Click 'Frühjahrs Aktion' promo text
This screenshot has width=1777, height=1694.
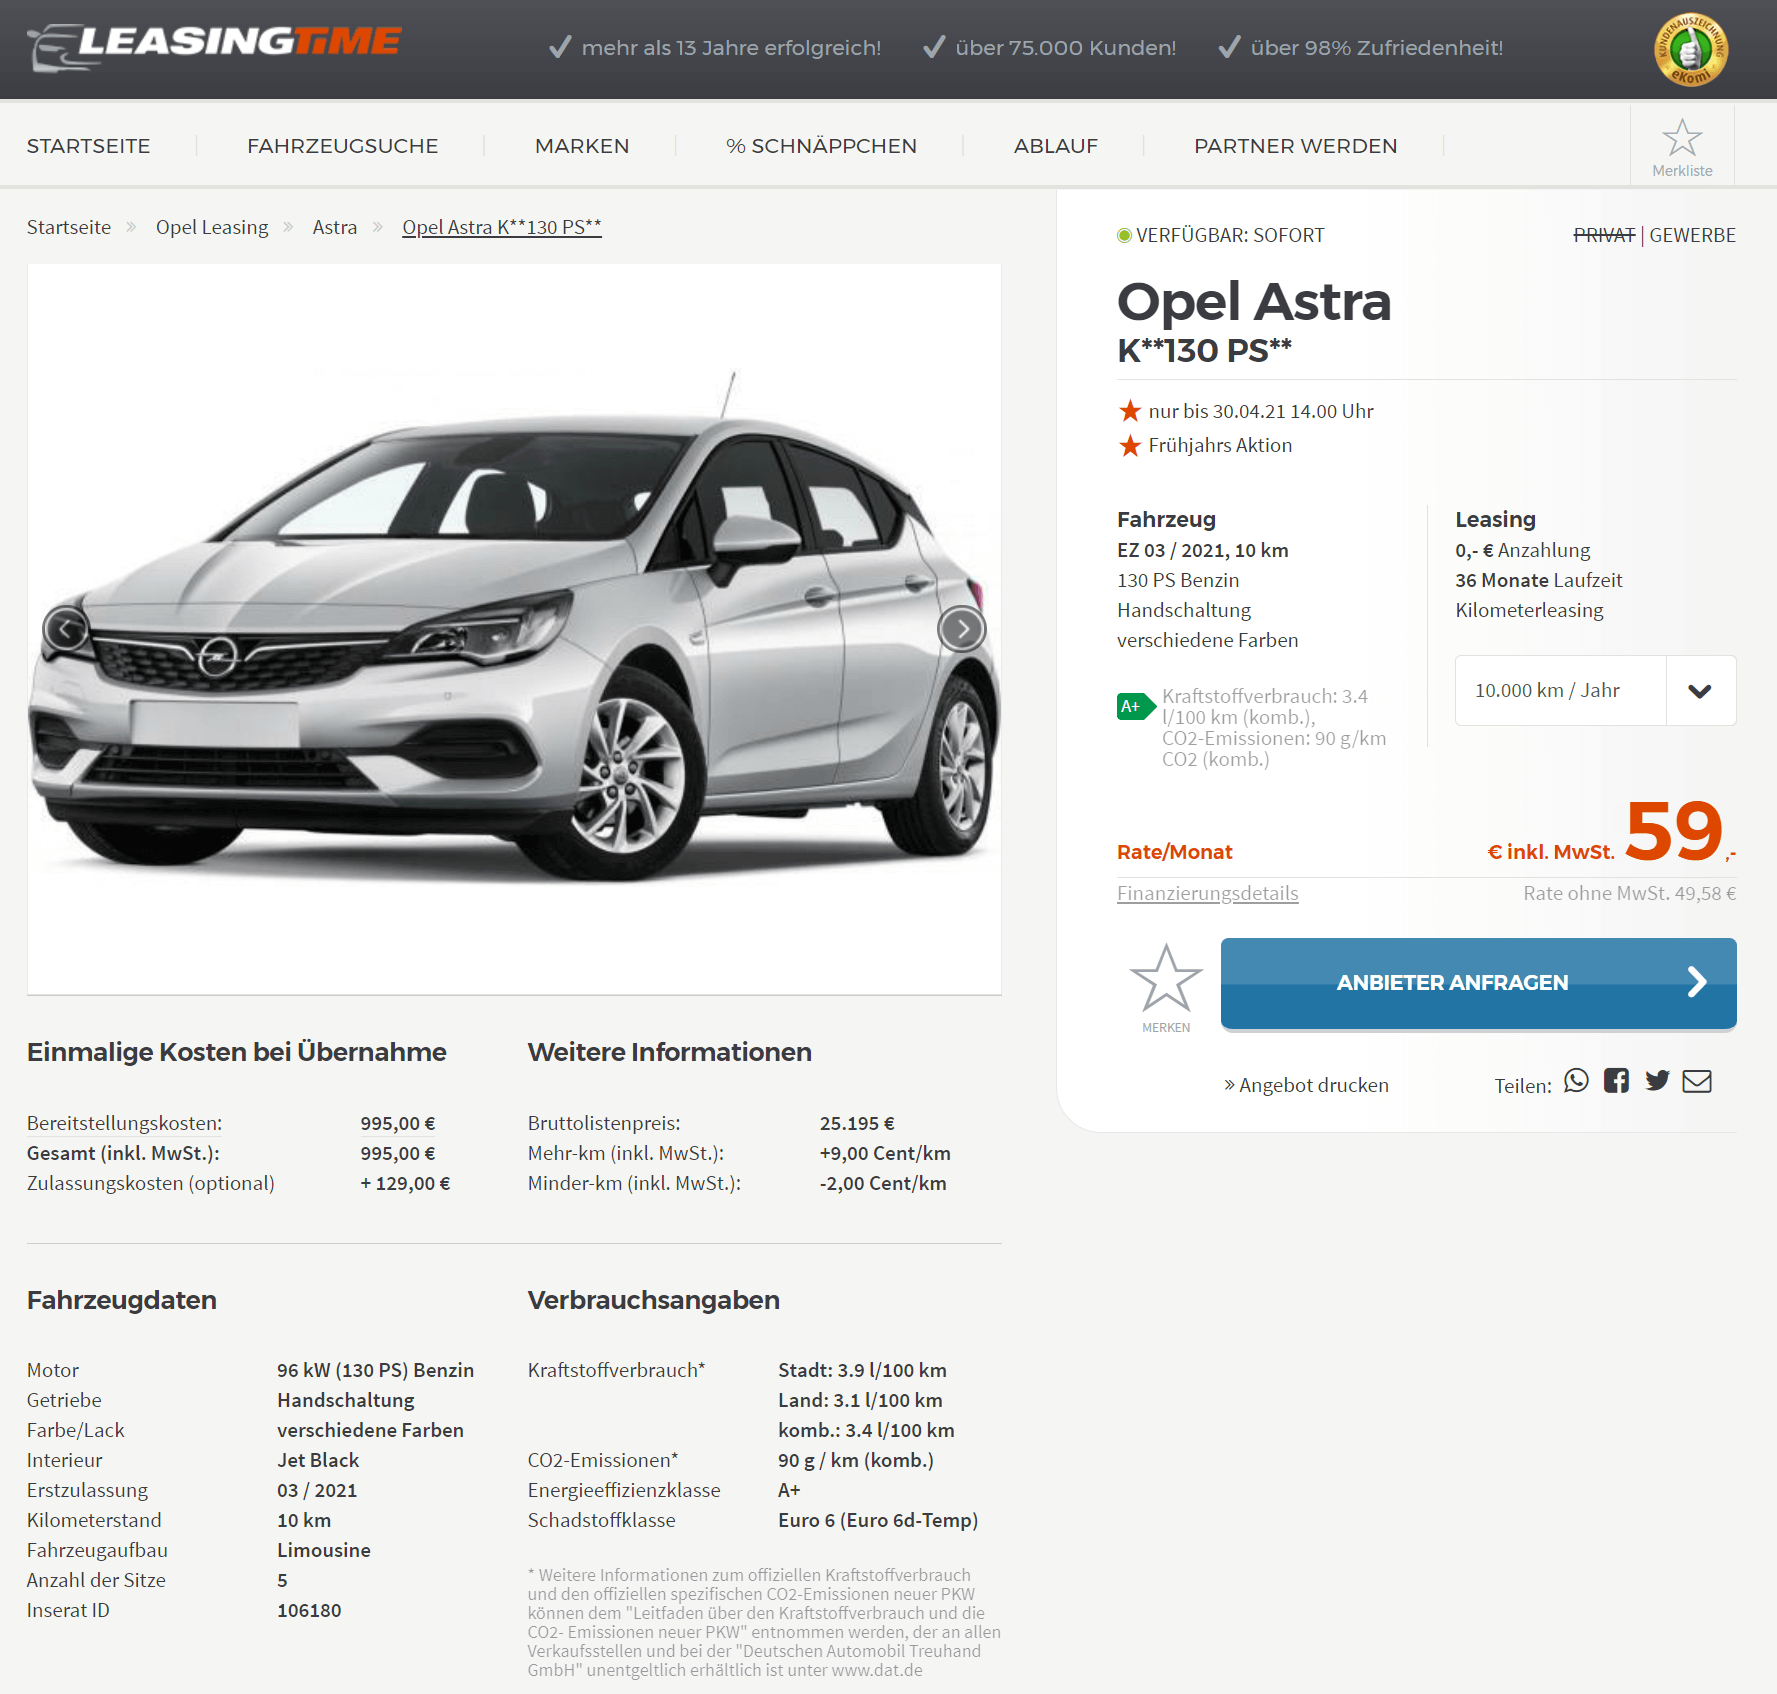pyautogui.click(x=1220, y=445)
